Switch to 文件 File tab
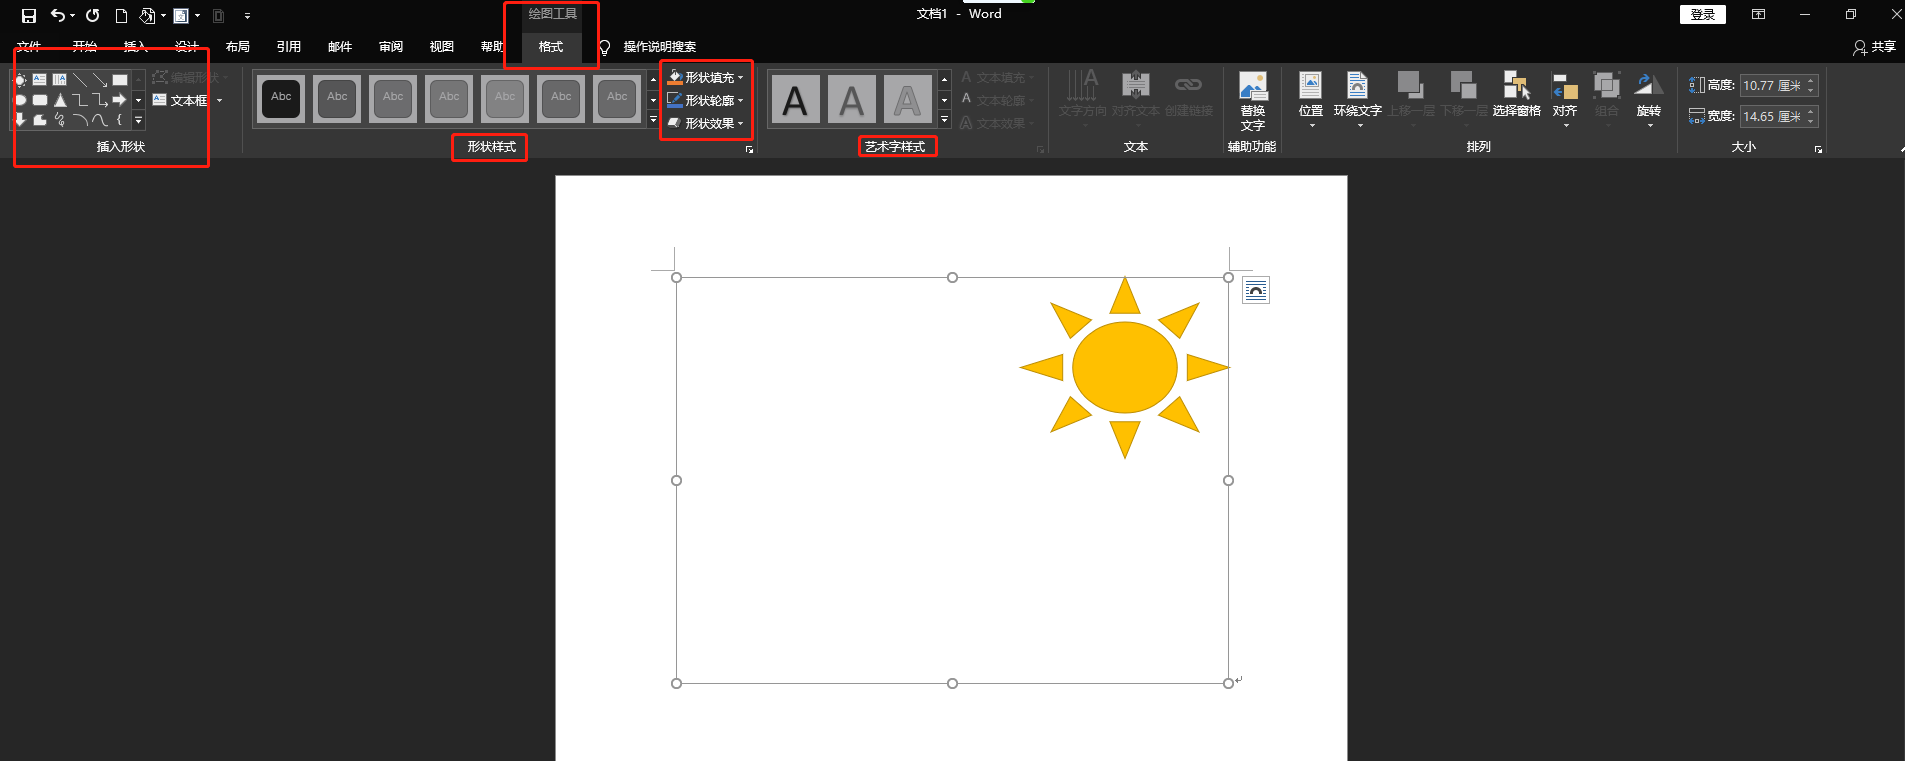The image size is (1905, 761). 29,47
